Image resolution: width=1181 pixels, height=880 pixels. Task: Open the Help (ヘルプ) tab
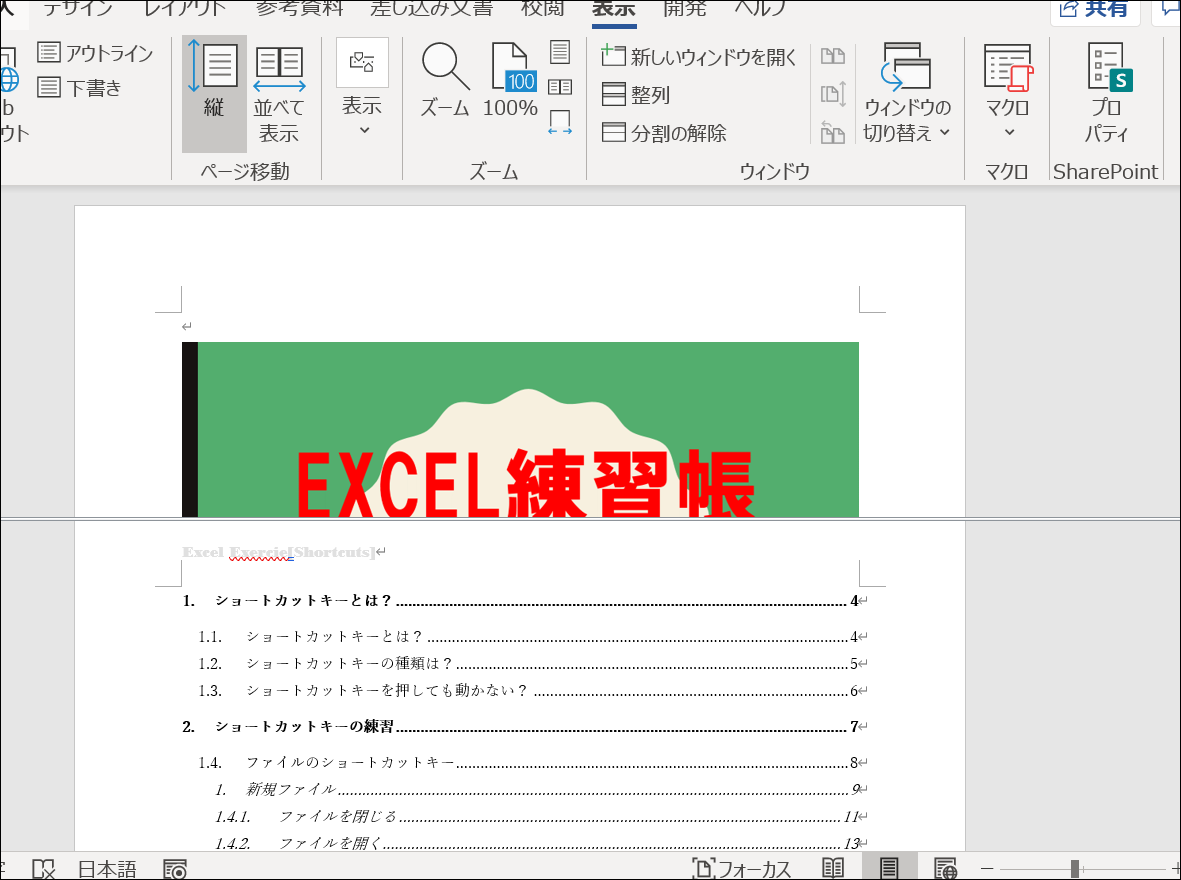point(760,8)
